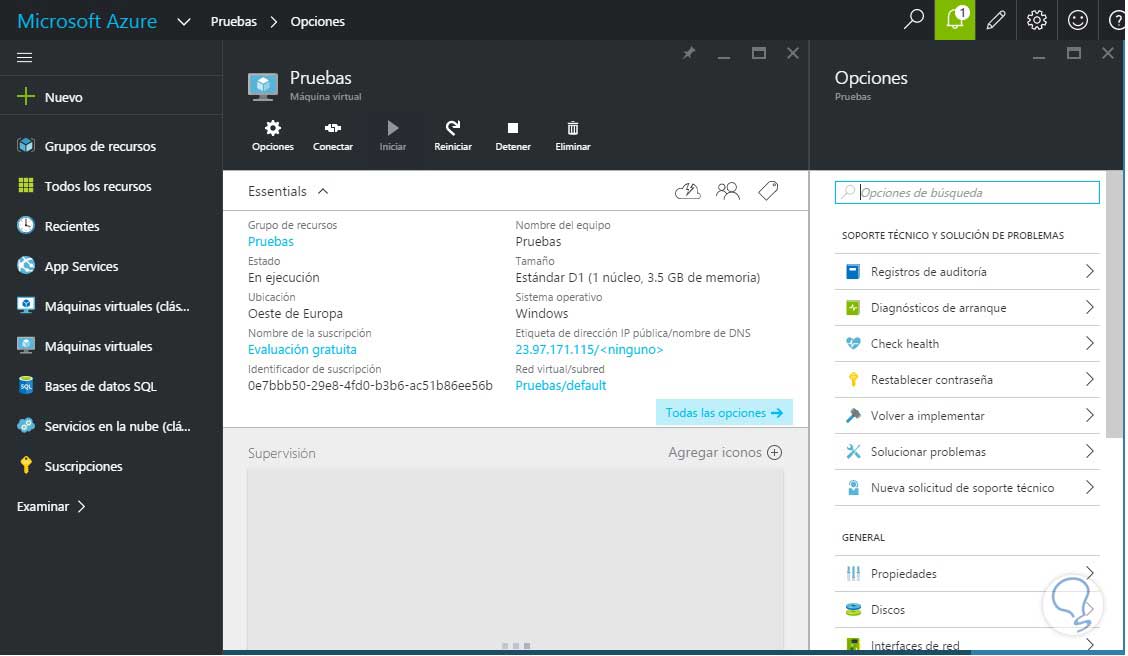This screenshot has height=656, width=1128.
Task: Click the 23.97.171.115 IP address link
Action: click(589, 350)
